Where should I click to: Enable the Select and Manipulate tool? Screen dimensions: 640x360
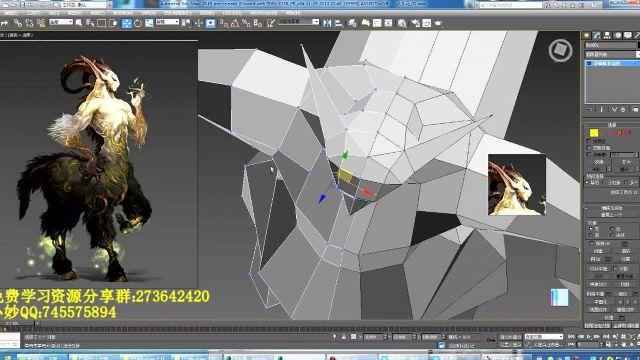coord(198,23)
